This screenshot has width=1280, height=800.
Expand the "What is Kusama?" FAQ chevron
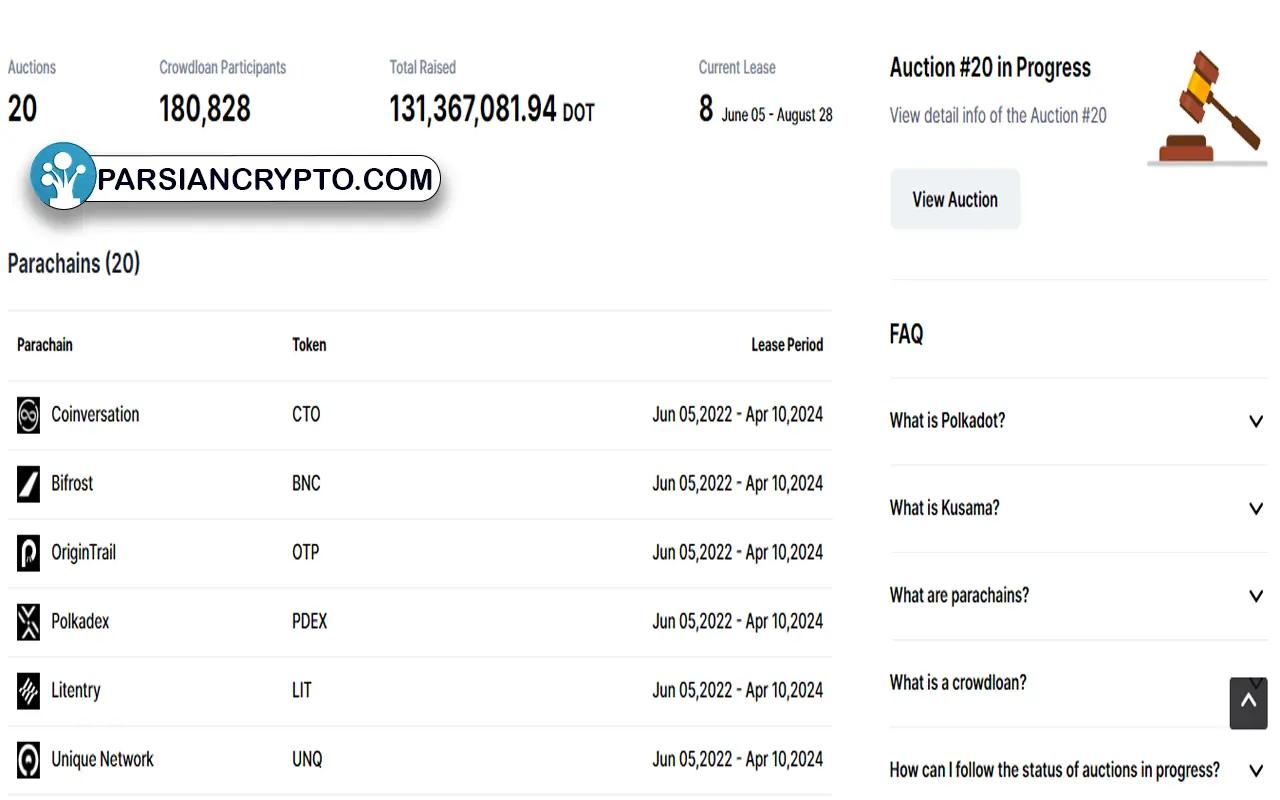coord(1256,508)
